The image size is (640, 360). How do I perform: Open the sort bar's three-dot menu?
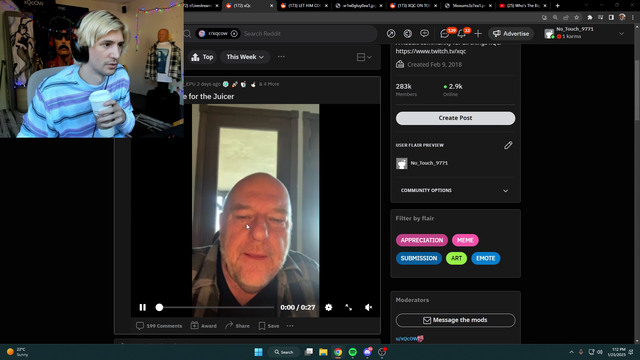coord(281,57)
